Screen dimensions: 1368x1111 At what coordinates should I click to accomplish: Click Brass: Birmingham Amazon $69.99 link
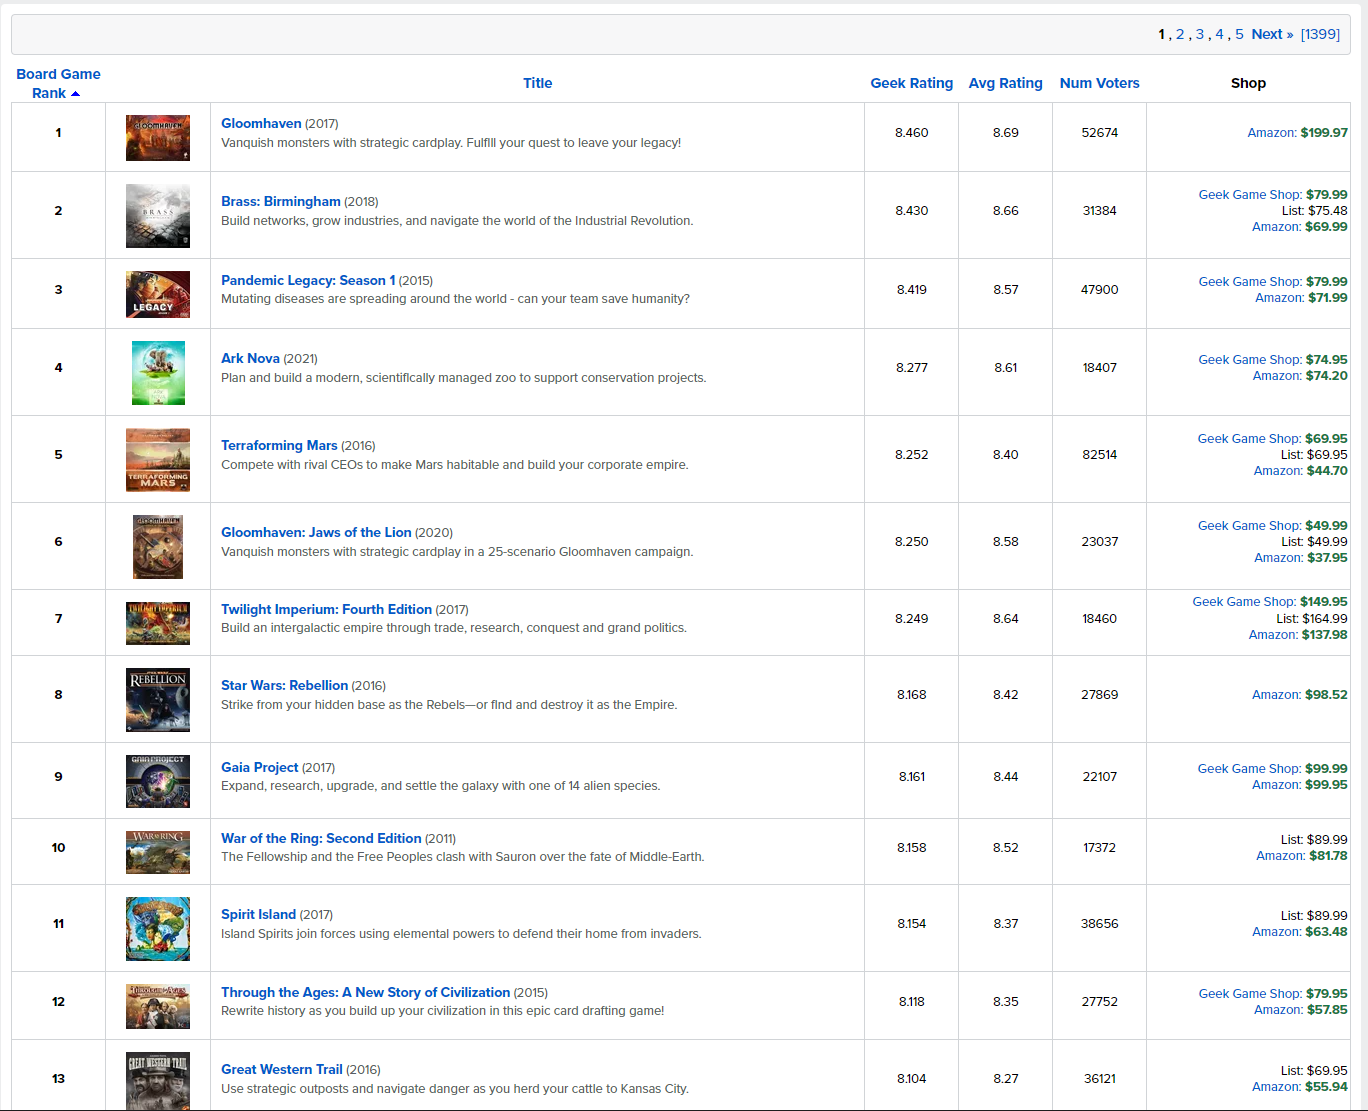coord(1300,226)
